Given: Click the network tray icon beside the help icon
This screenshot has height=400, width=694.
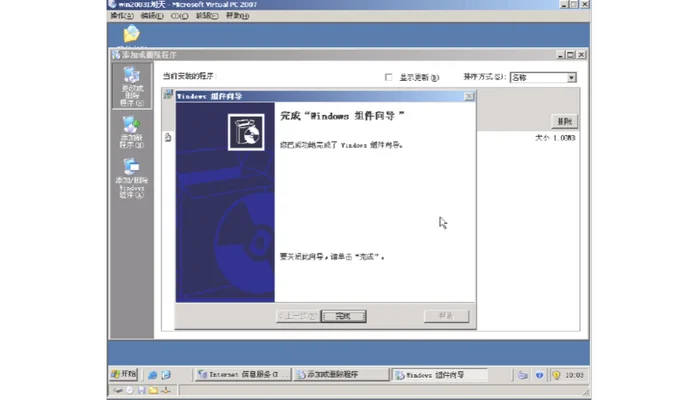Looking at the screenshot, I should click(523, 375).
